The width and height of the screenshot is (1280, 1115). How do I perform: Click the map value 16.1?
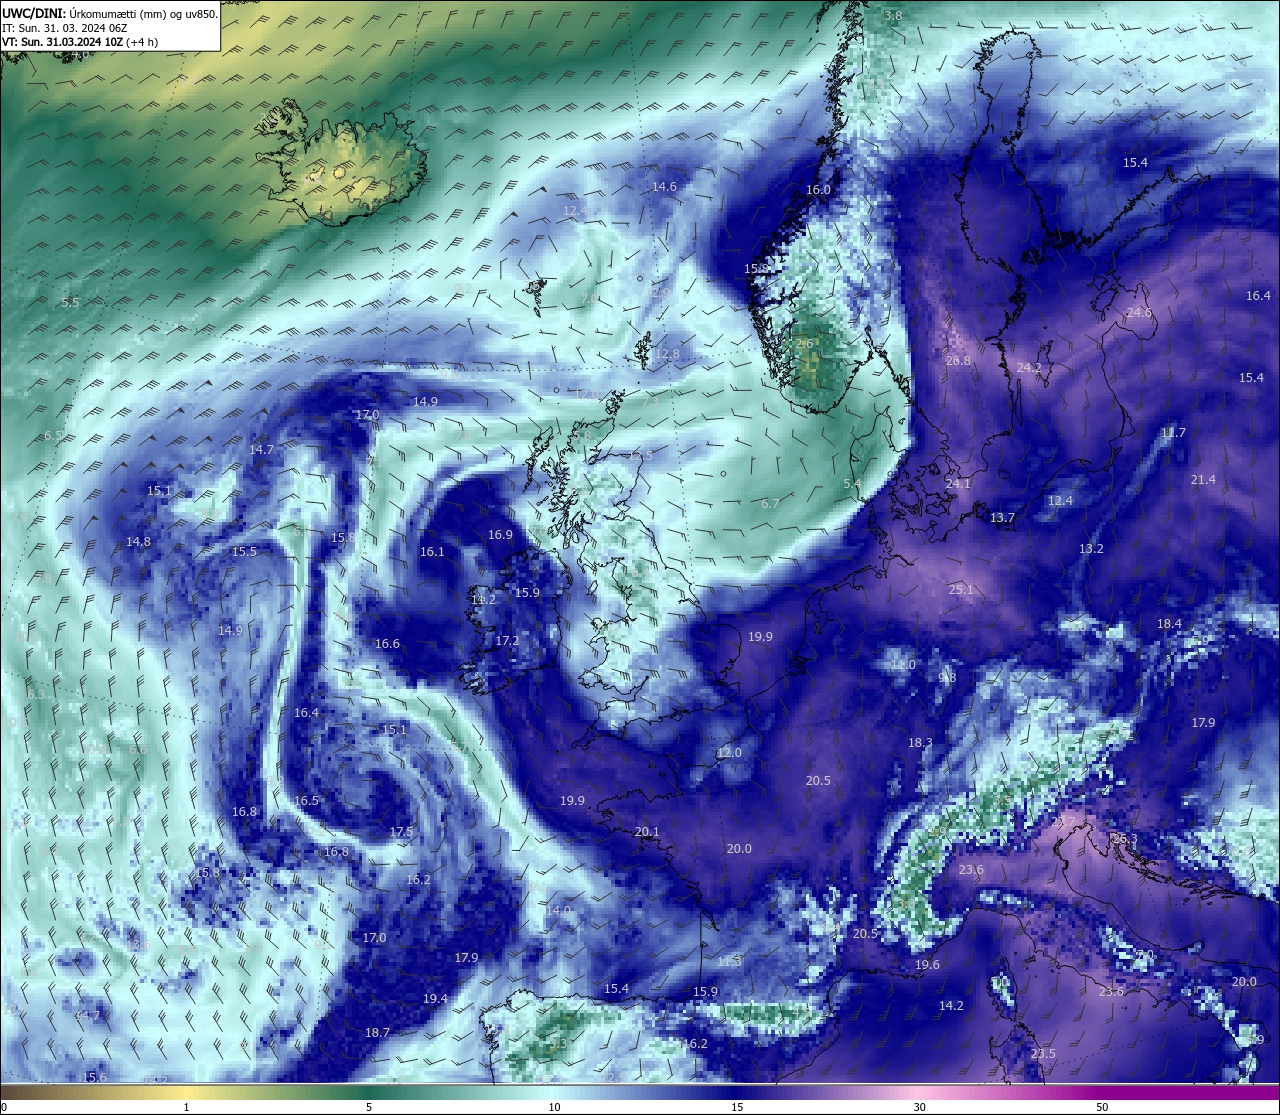(x=432, y=552)
